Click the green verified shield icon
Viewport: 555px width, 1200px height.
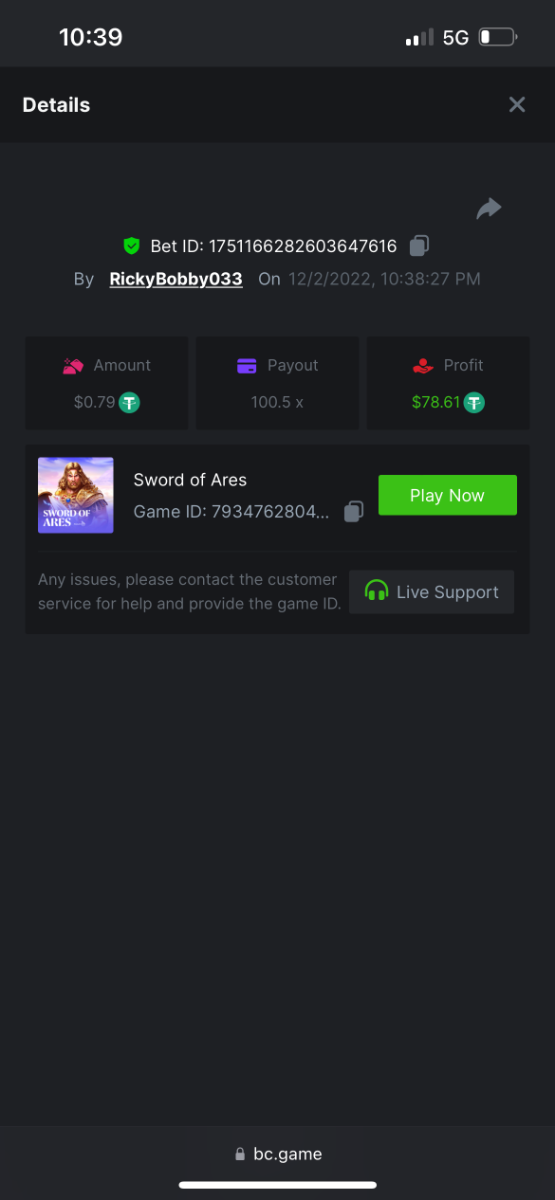[x=131, y=245]
